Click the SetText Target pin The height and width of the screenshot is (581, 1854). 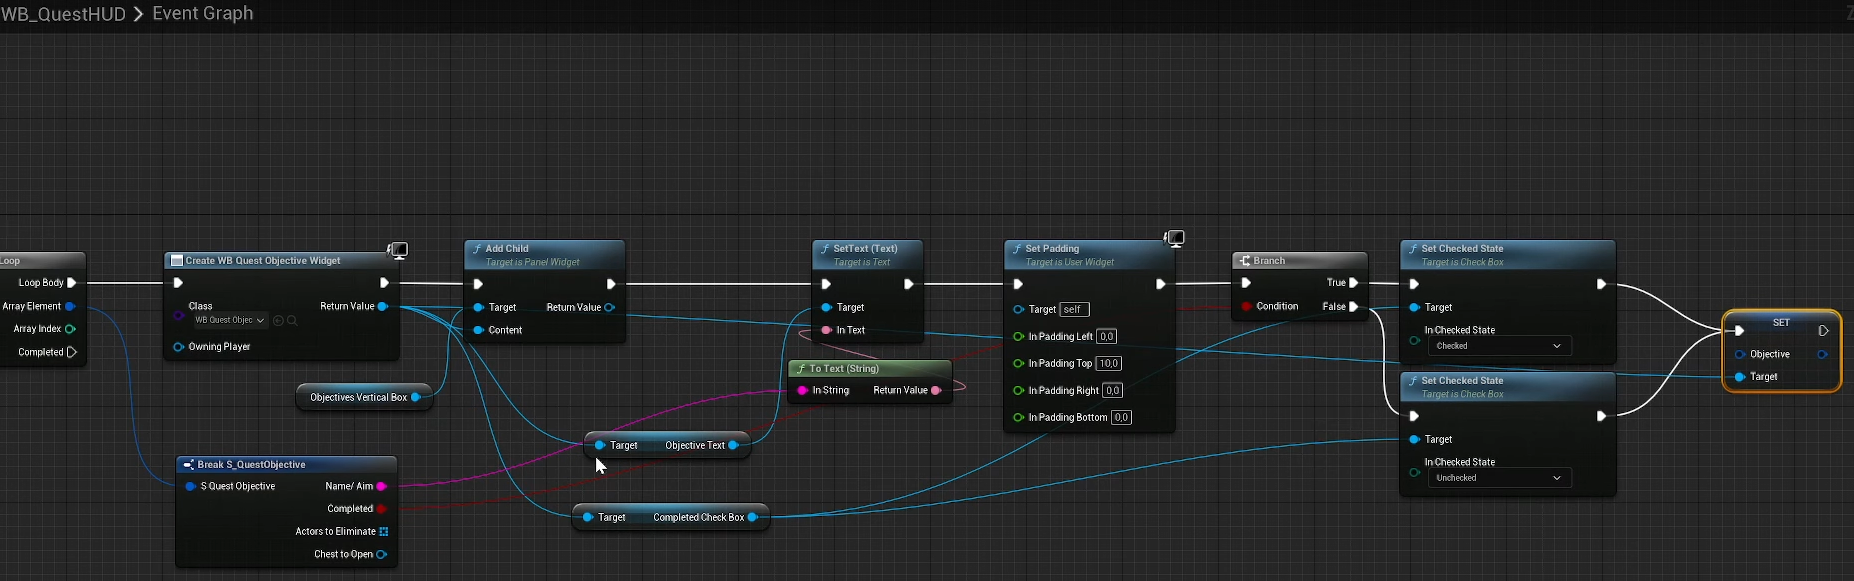(826, 307)
